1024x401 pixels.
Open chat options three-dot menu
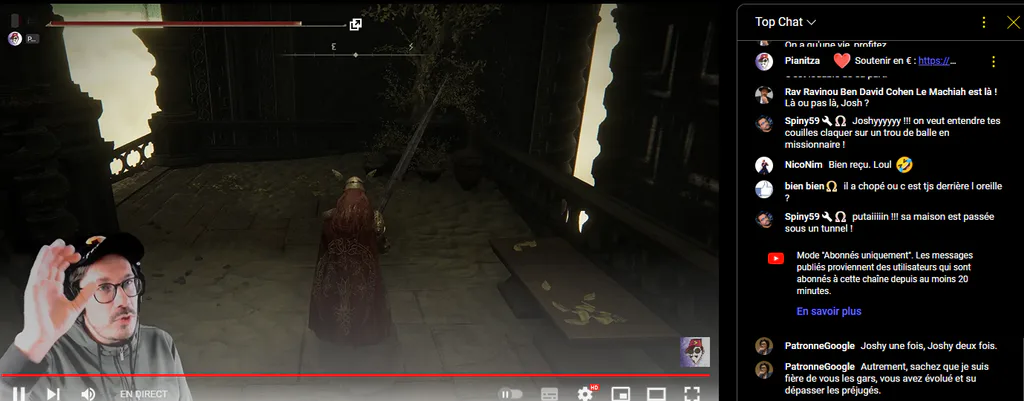pyautogui.click(x=984, y=22)
